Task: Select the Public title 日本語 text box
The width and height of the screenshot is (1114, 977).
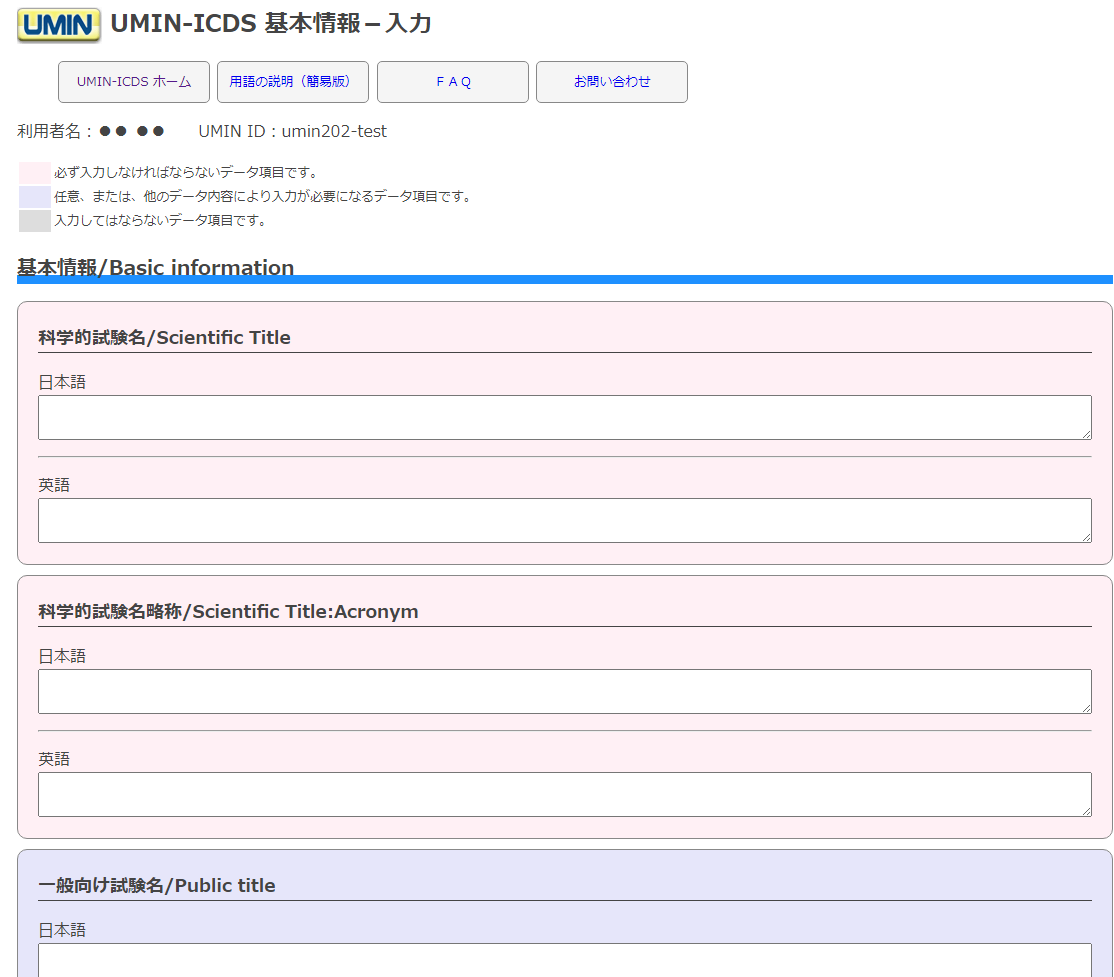Action: (564, 960)
